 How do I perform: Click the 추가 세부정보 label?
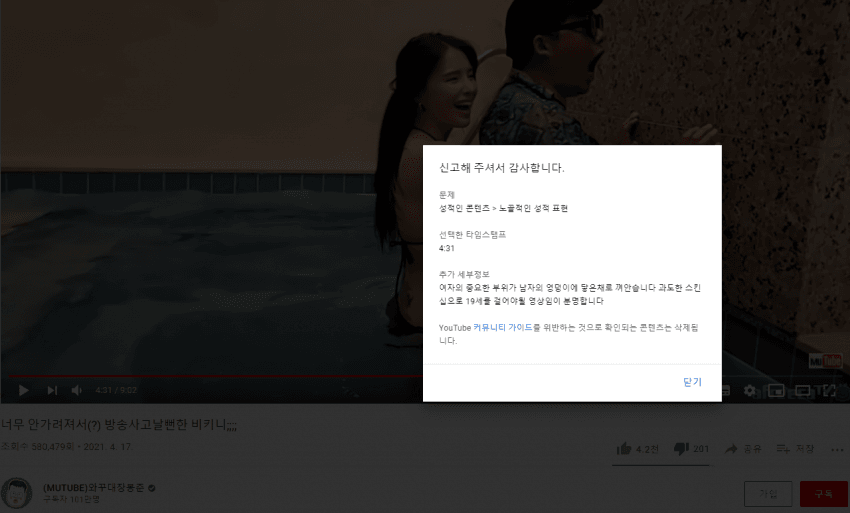click(464, 274)
